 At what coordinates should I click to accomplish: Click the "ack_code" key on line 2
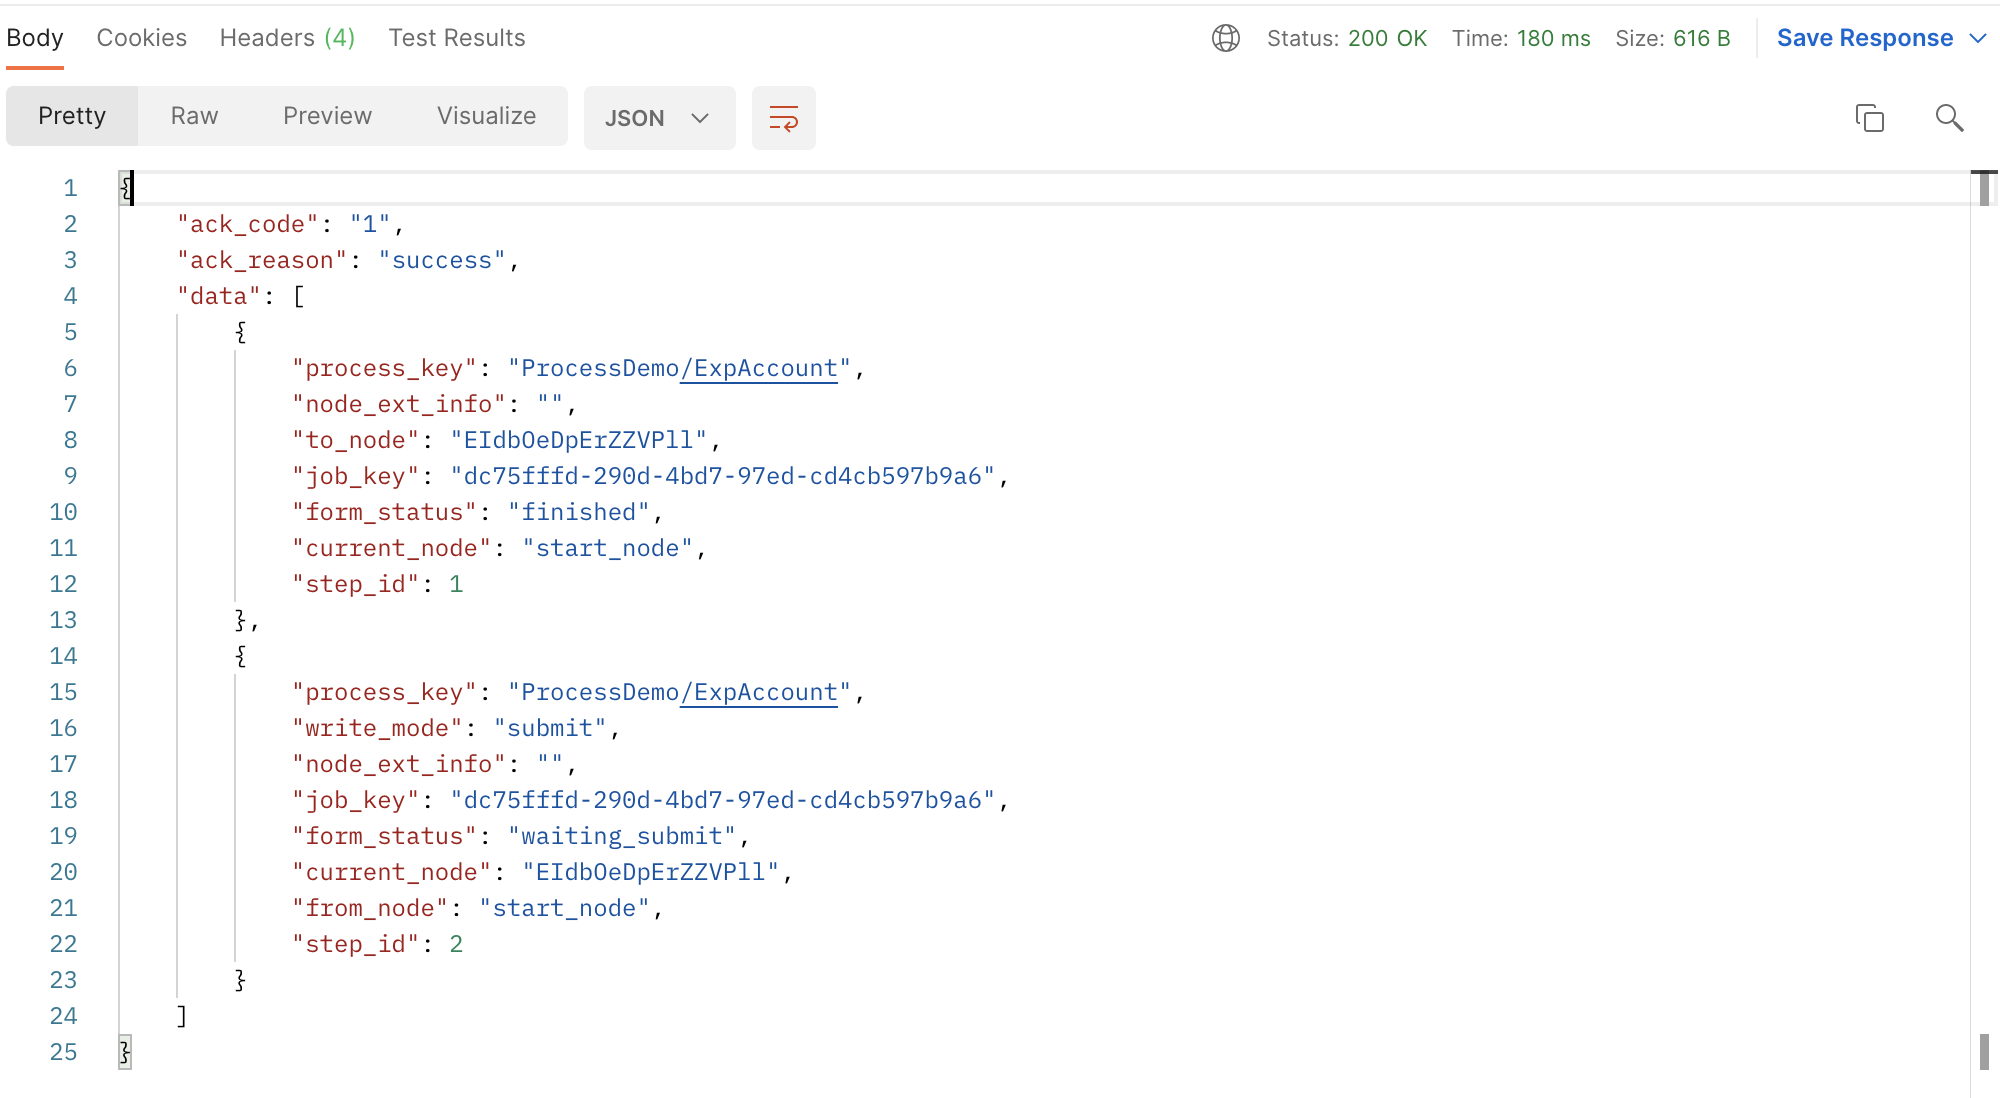pos(248,224)
